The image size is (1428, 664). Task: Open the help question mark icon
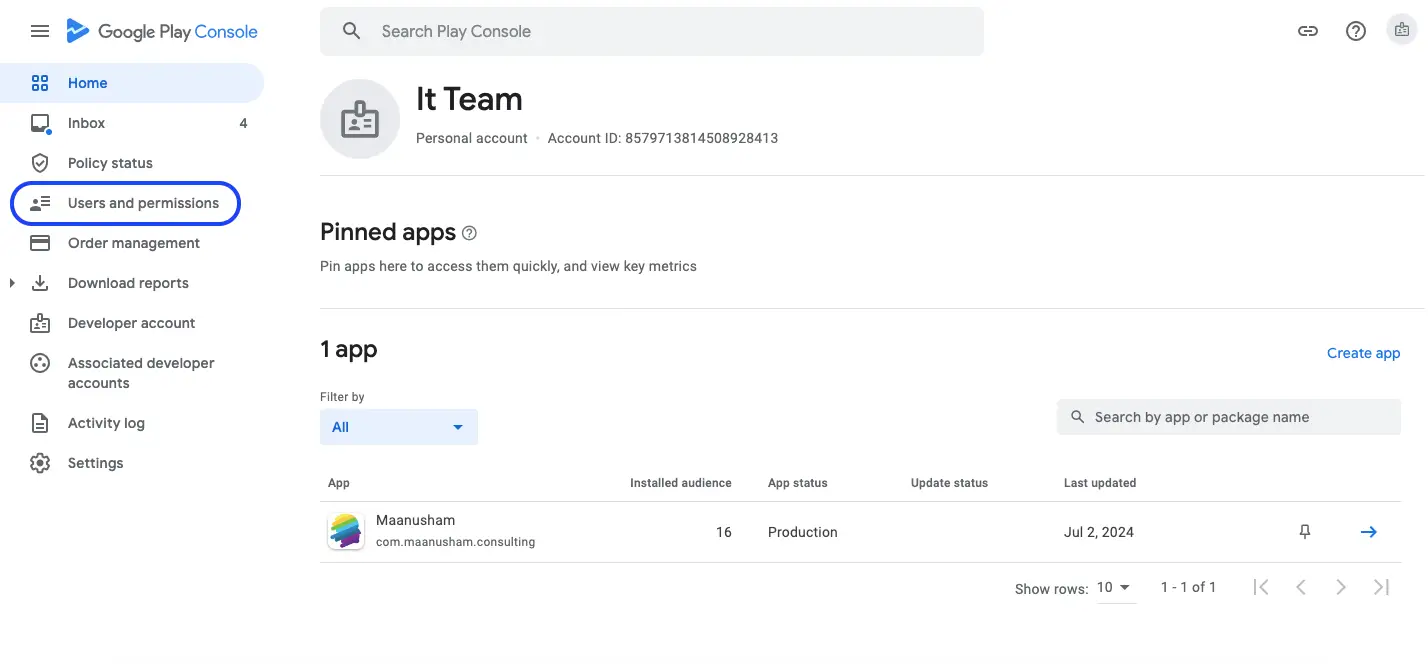pos(1356,31)
